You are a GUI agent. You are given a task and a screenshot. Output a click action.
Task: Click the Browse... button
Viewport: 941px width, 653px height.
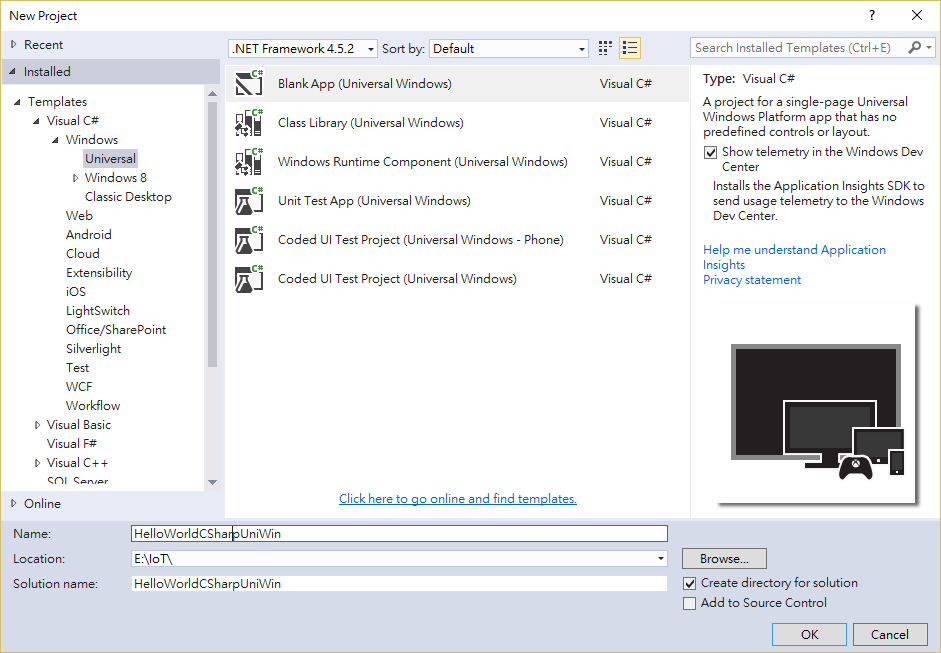(724, 559)
